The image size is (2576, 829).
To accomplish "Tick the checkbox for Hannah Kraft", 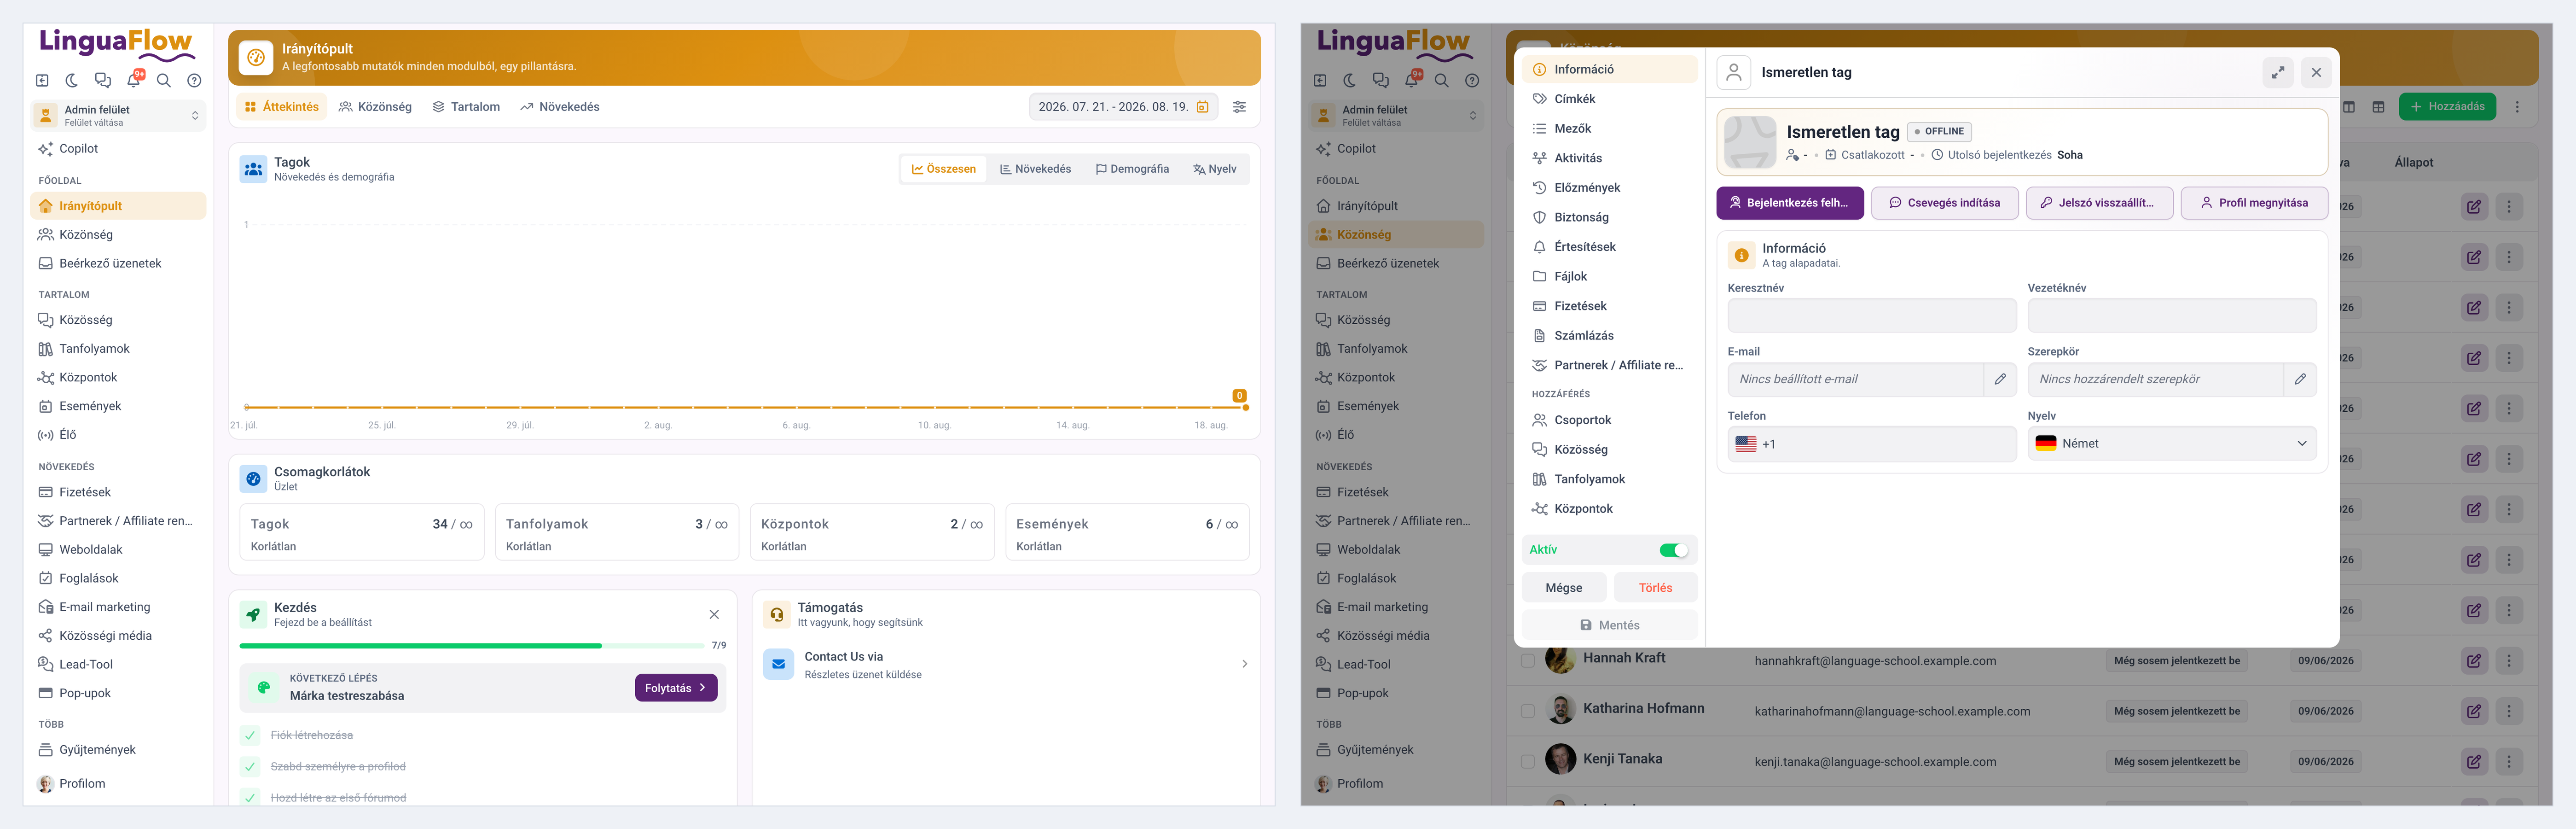I will [1527, 661].
